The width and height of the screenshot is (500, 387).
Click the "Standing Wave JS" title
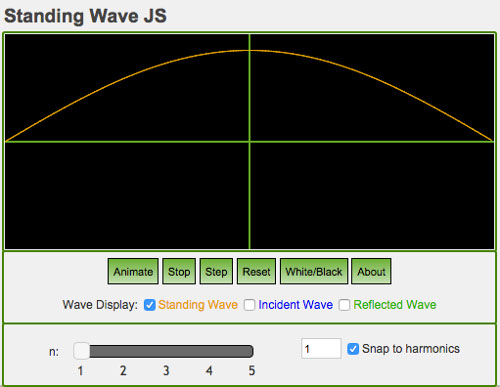point(85,16)
